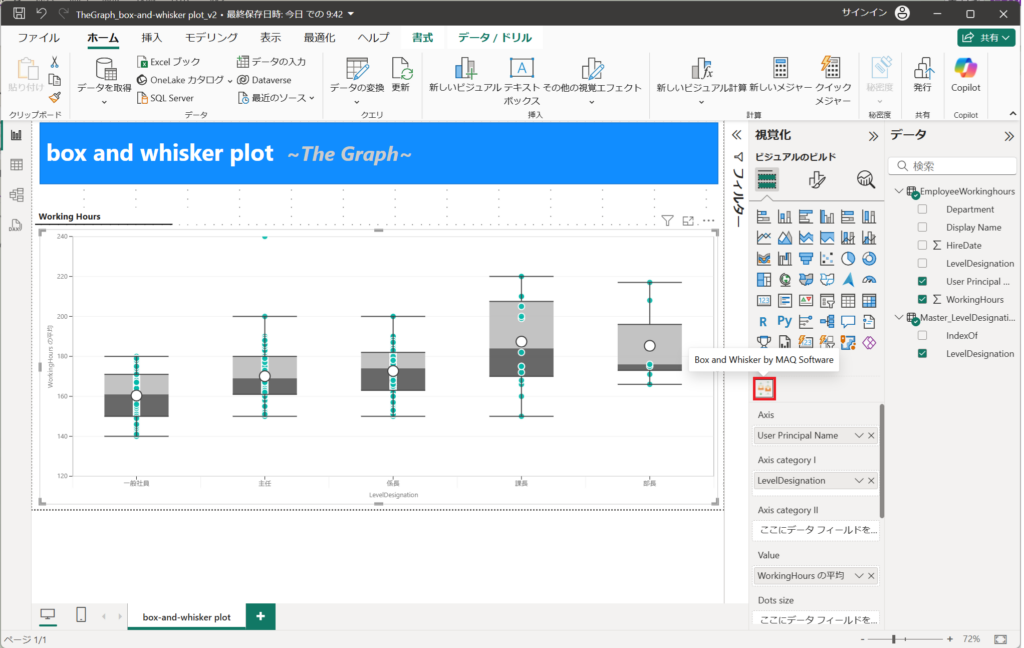The height and width of the screenshot is (648, 1024).
Task: Uncheck the WorkingHours field checkbox
Action: coord(923,299)
